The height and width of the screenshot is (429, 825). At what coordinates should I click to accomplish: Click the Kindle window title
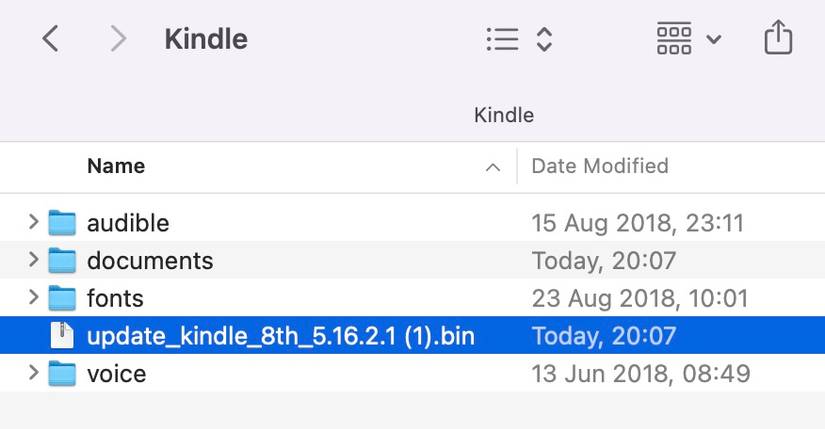206,39
